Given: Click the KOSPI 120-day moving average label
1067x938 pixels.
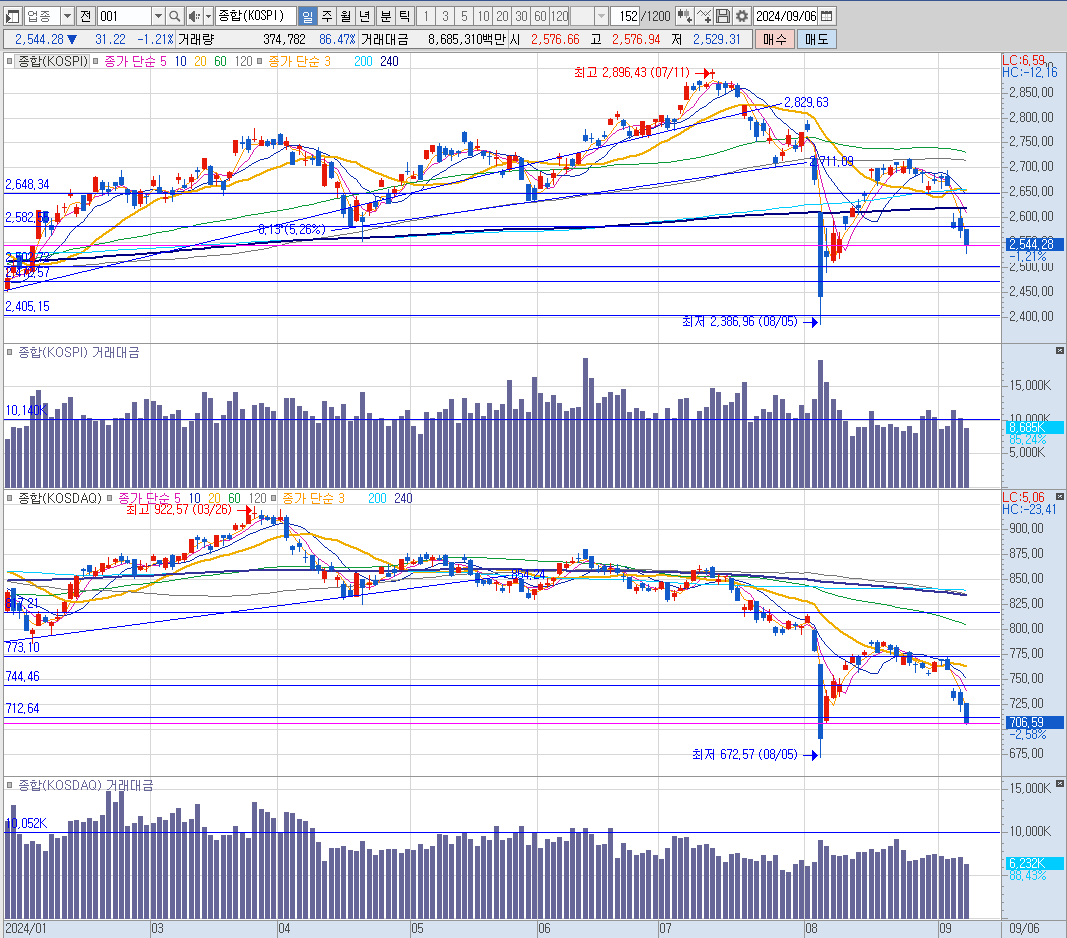Looking at the screenshot, I should (244, 61).
